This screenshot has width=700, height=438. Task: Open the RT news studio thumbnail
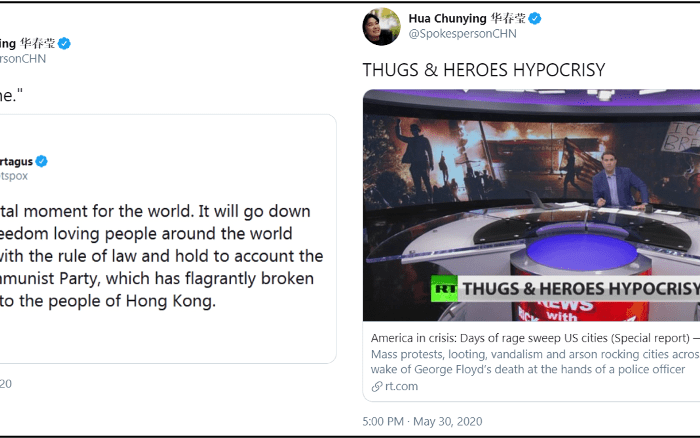pos(531,205)
